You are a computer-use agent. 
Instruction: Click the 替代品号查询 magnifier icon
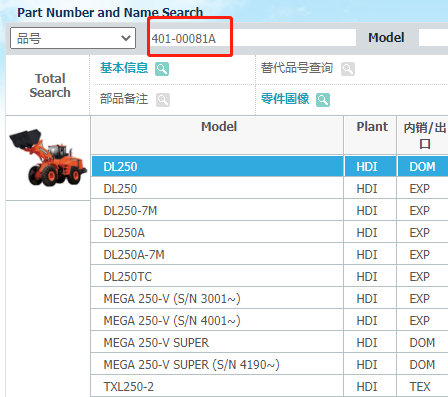348,69
